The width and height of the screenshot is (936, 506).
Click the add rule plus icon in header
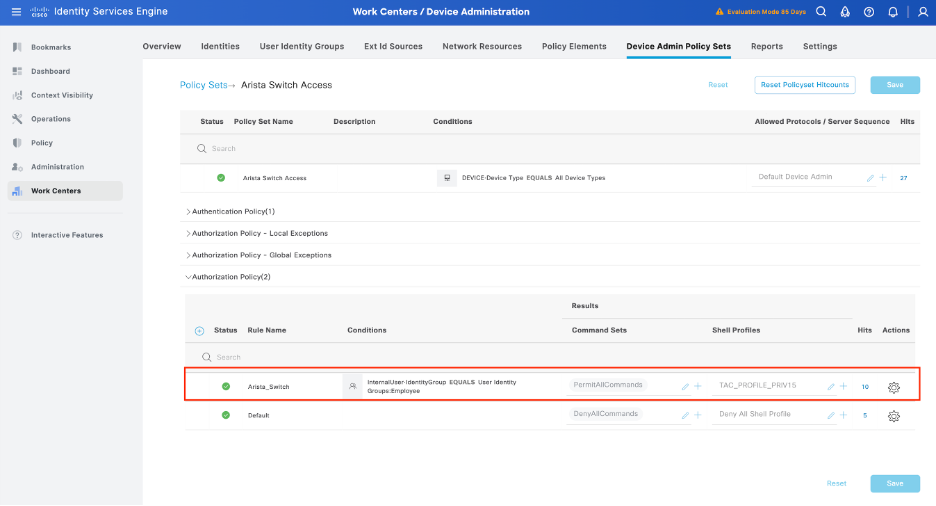tap(199, 330)
